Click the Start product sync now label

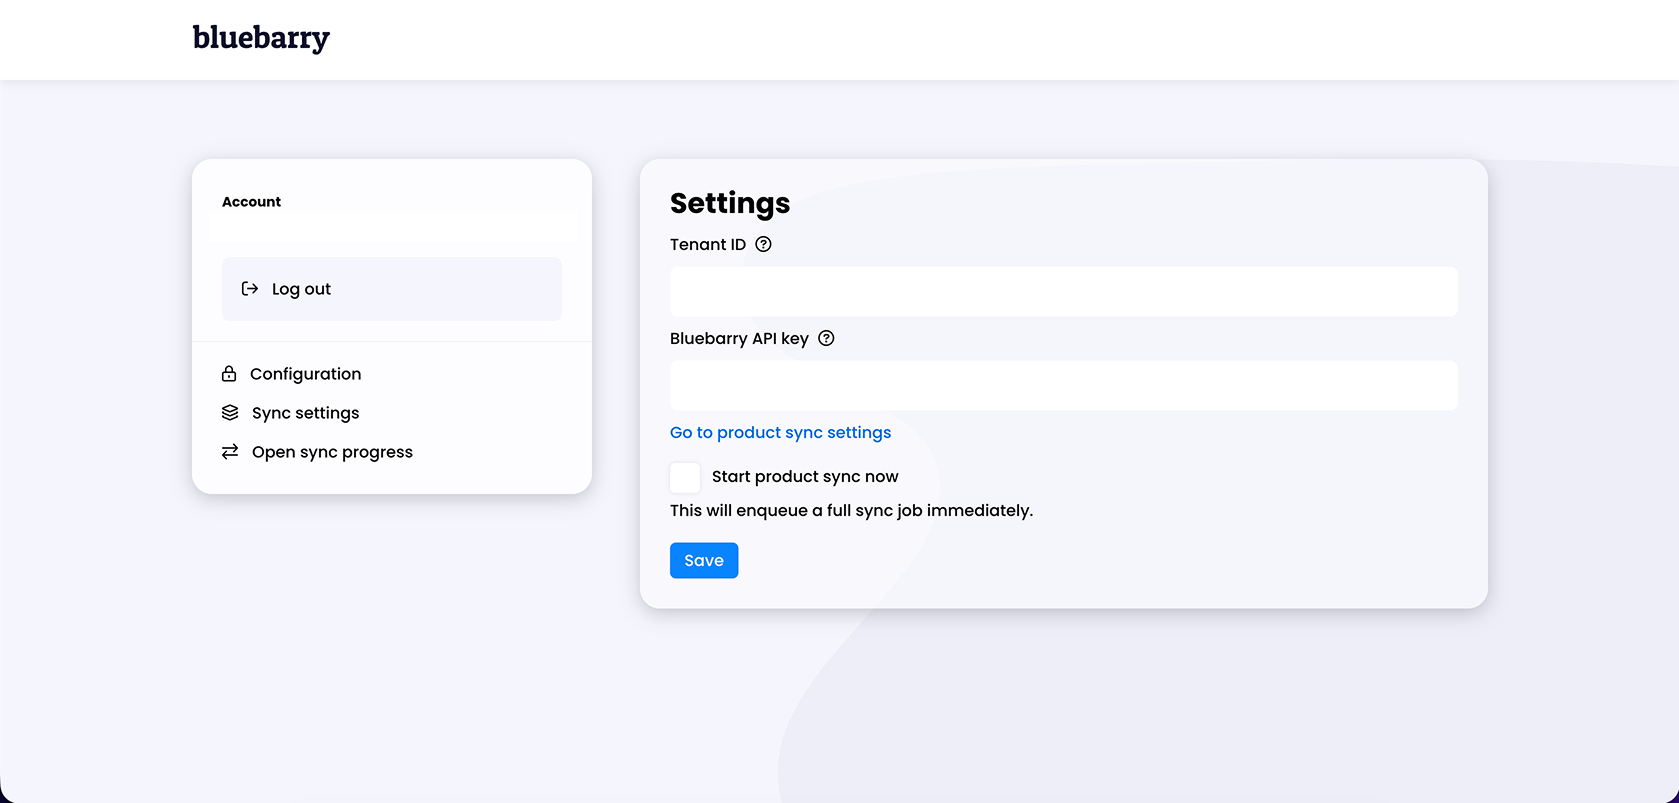[x=805, y=477]
